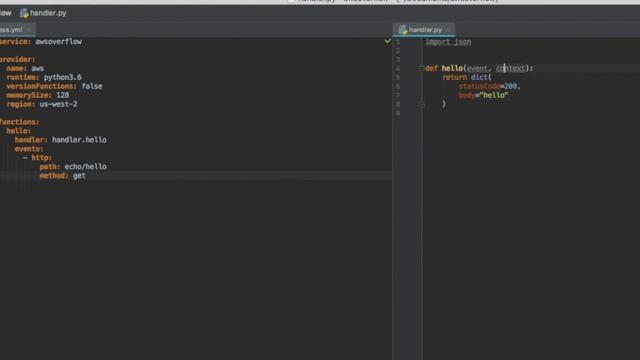Collapse the hello function fold marker
This screenshot has width=640, height=360.
coord(421,68)
